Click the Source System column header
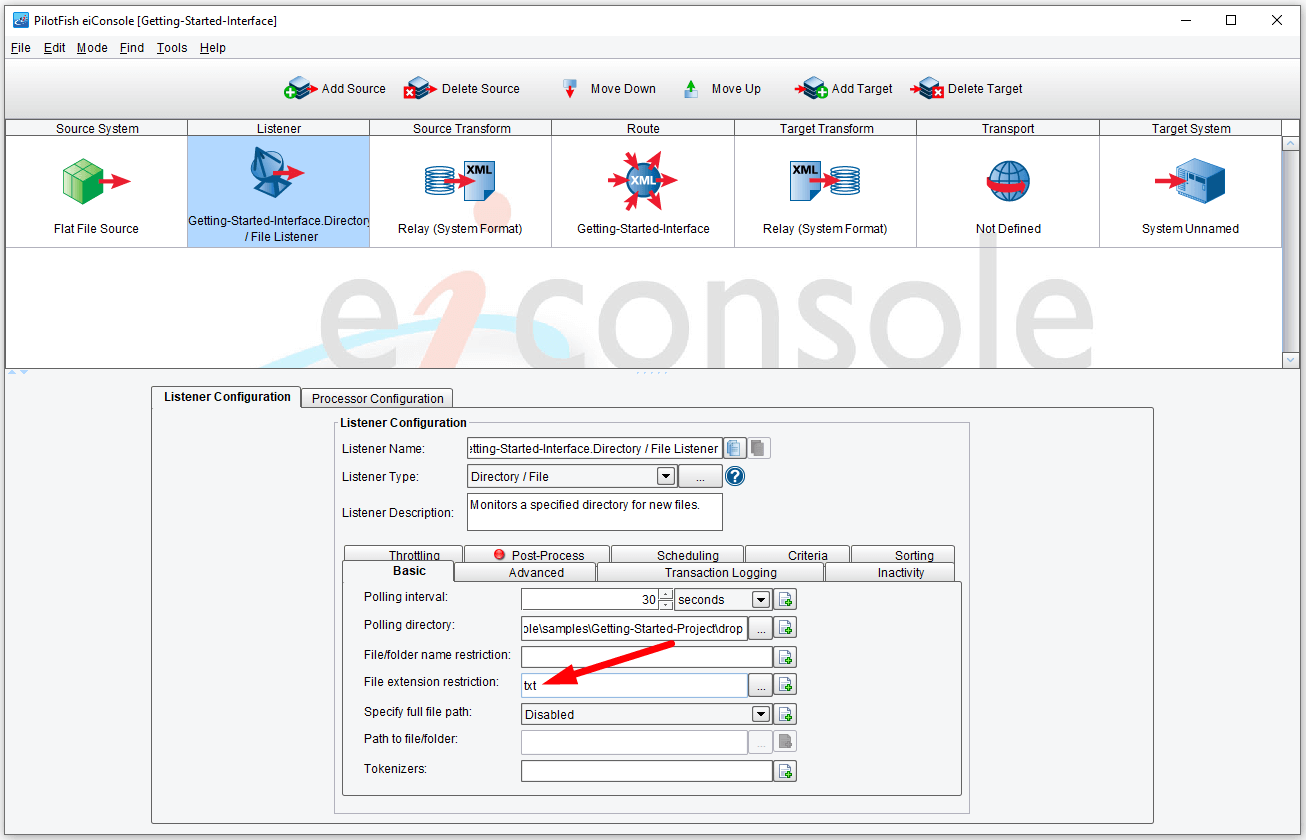 tap(97, 128)
